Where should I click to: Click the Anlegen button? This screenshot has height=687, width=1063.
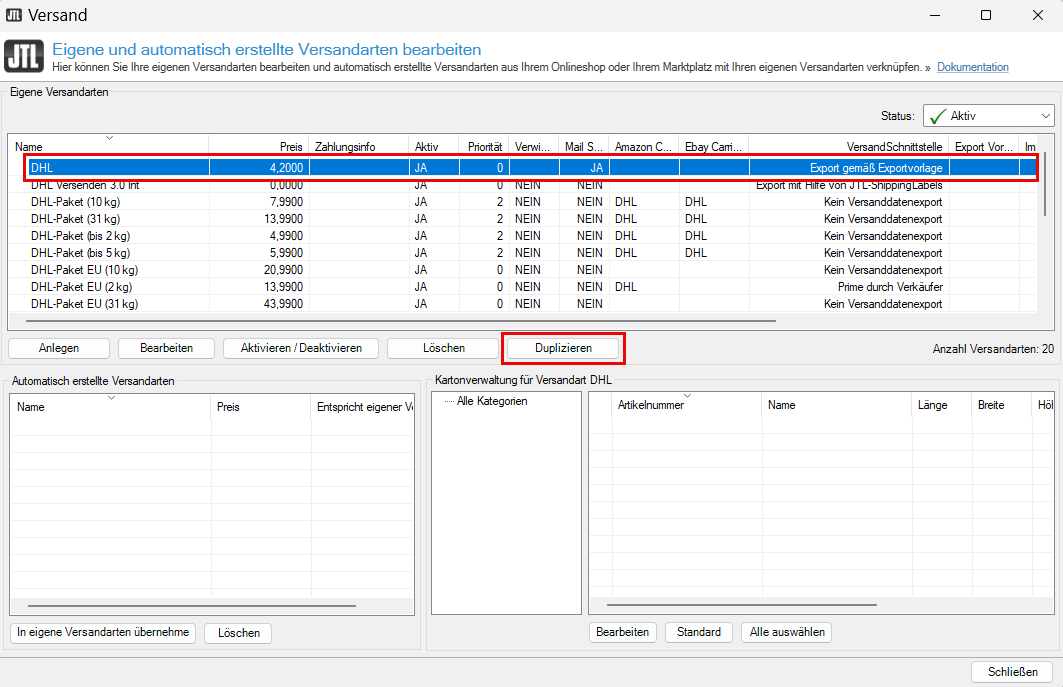(x=59, y=348)
